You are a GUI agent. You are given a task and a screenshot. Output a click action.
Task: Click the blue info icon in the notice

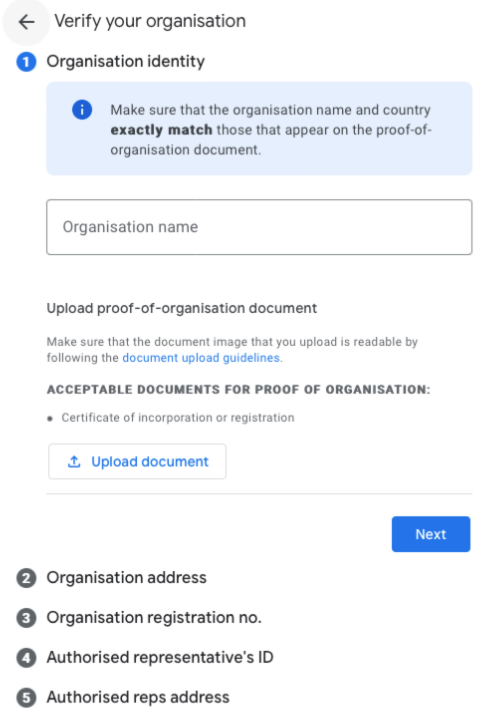(x=82, y=110)
